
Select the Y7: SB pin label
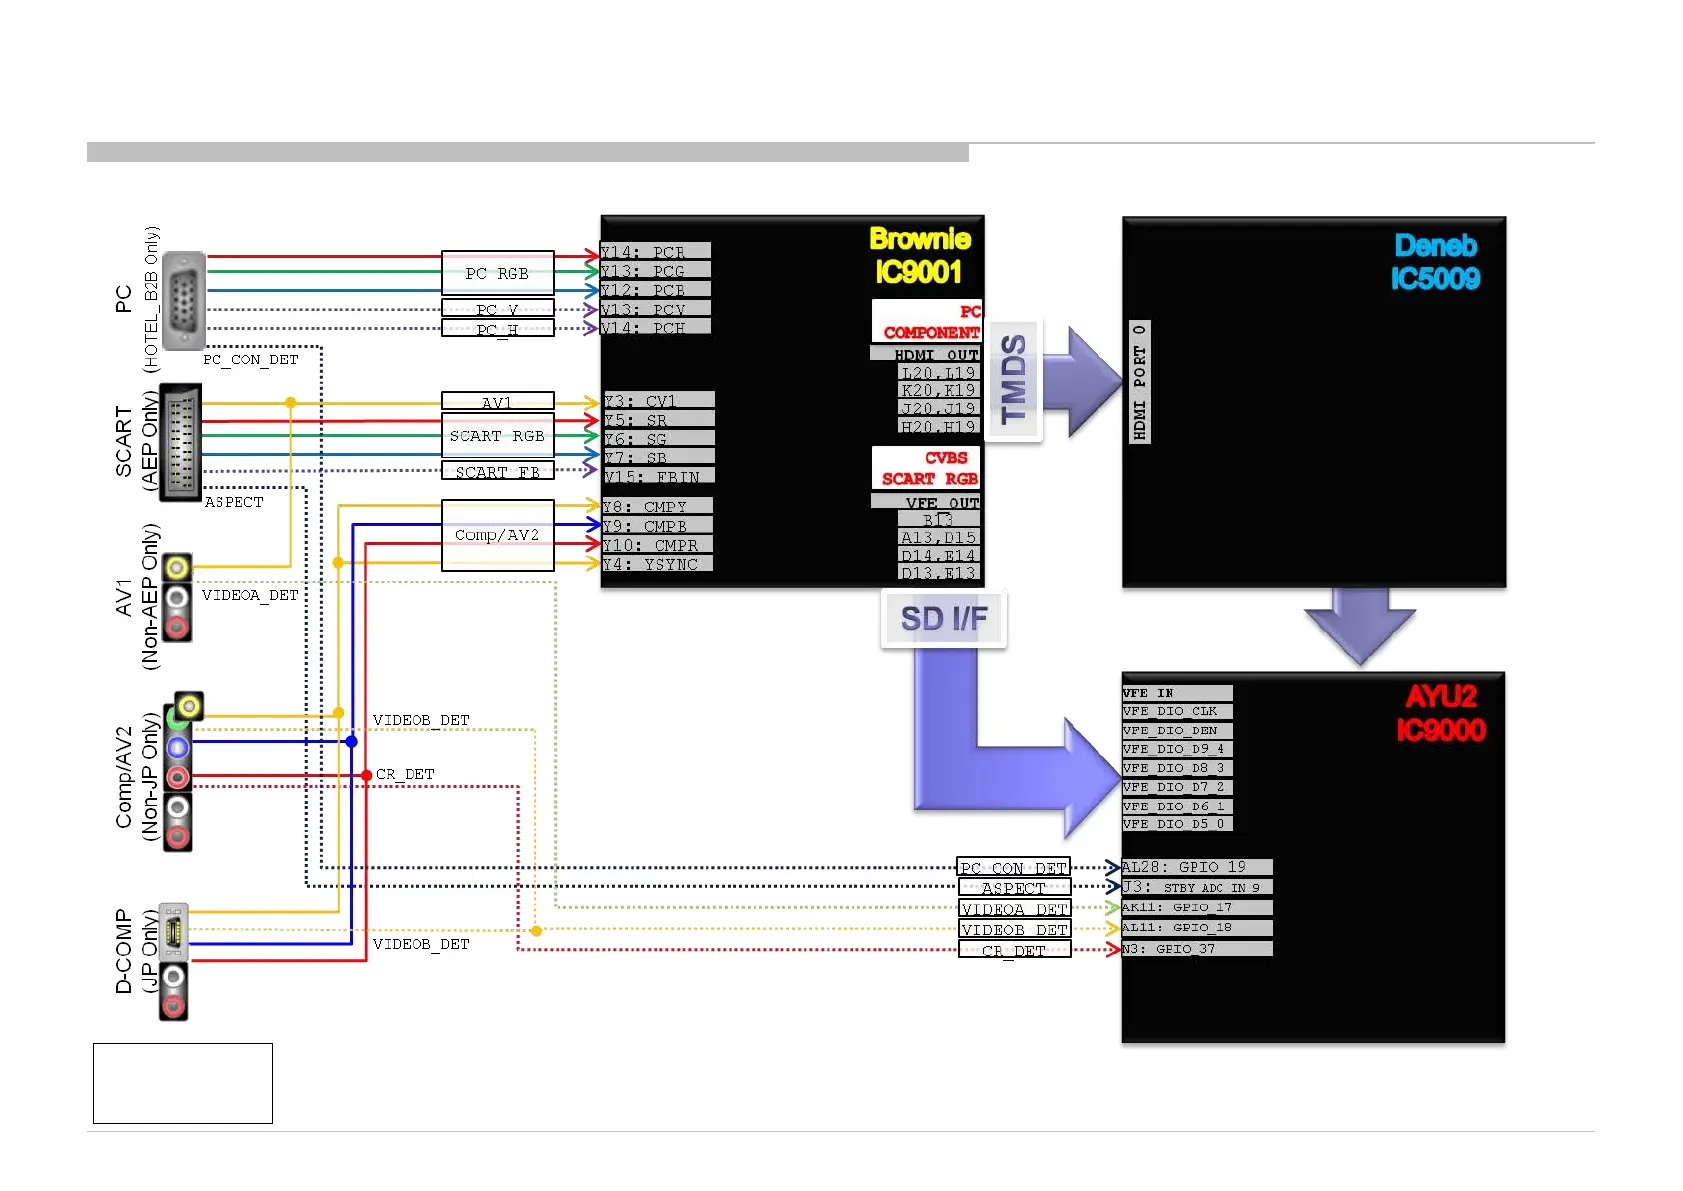click(659, 457)
